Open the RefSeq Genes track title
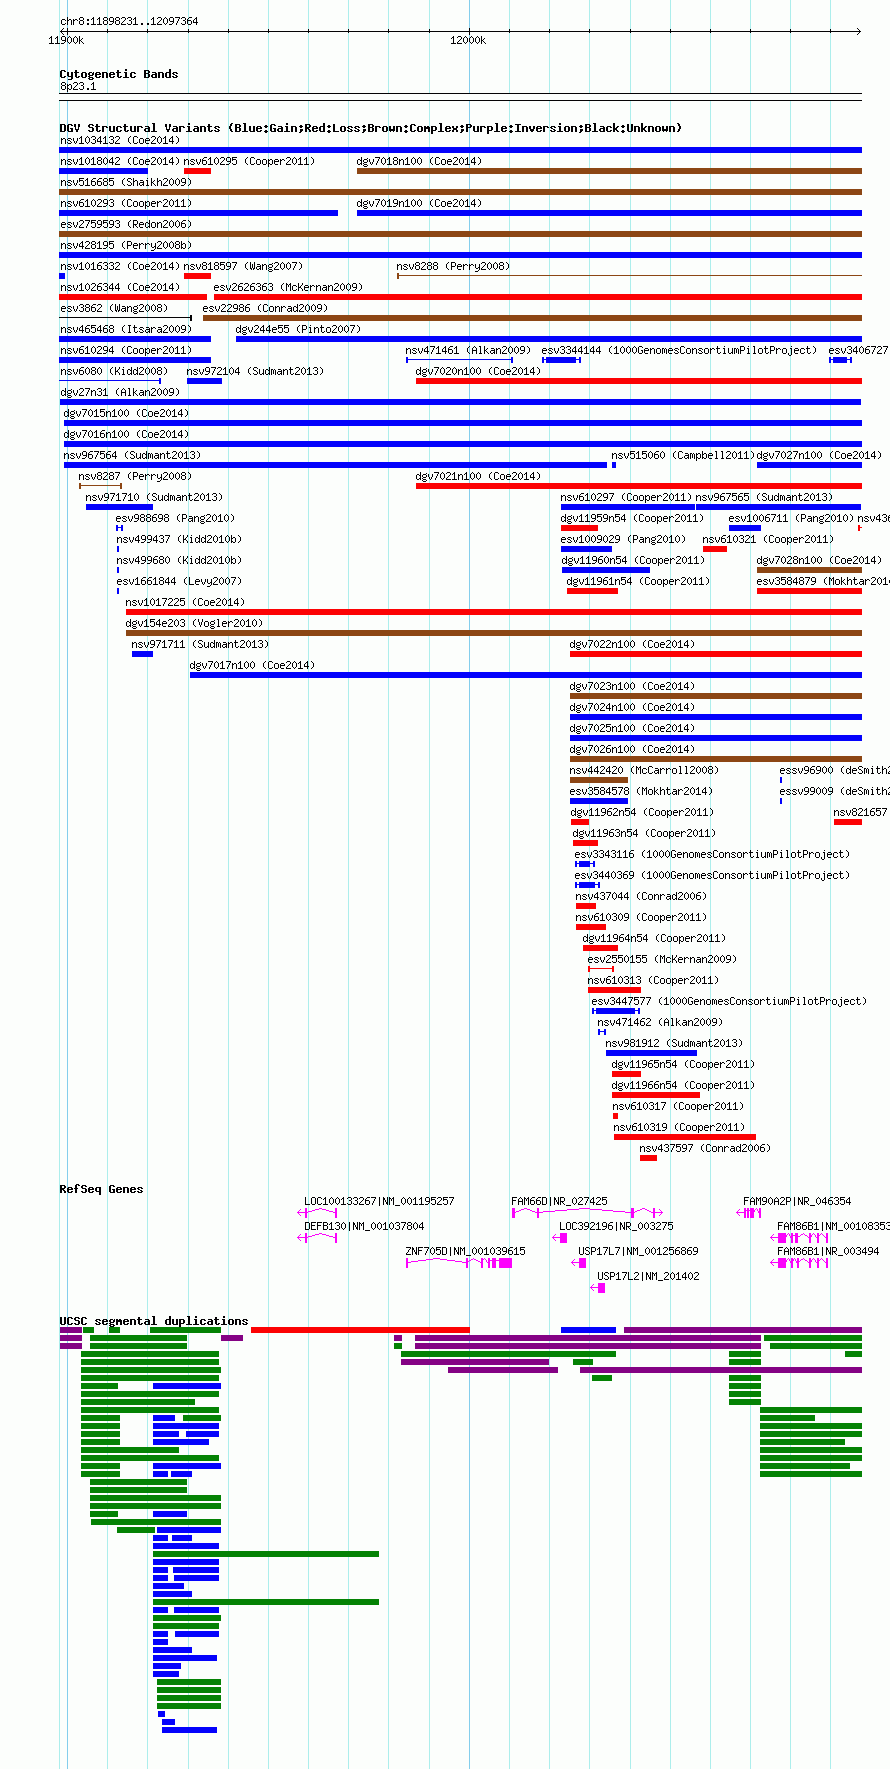 tap(101, 1189)
